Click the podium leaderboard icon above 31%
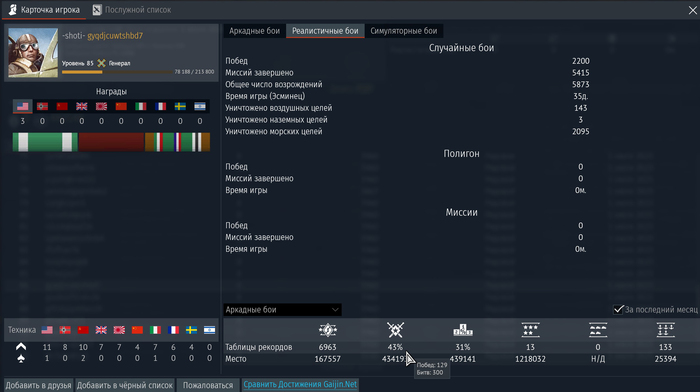The width and height of the screenshot is (700, 392). pos(463,330)
